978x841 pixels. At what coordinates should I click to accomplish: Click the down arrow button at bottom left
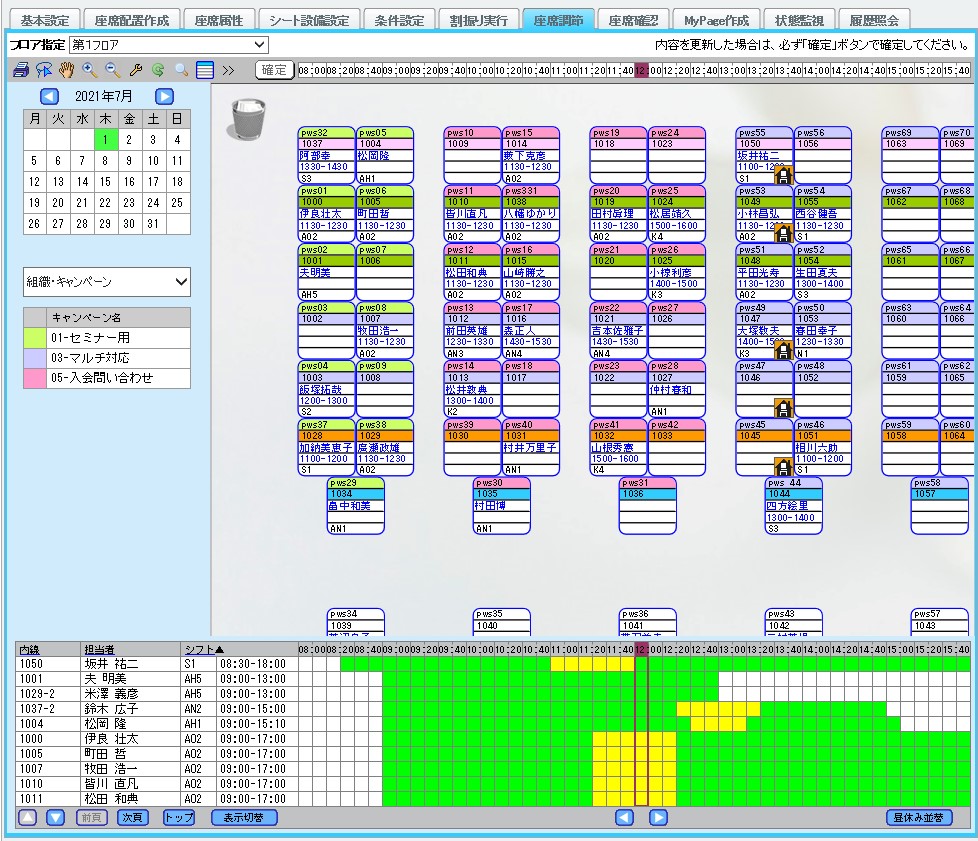(x=56, y=817)
